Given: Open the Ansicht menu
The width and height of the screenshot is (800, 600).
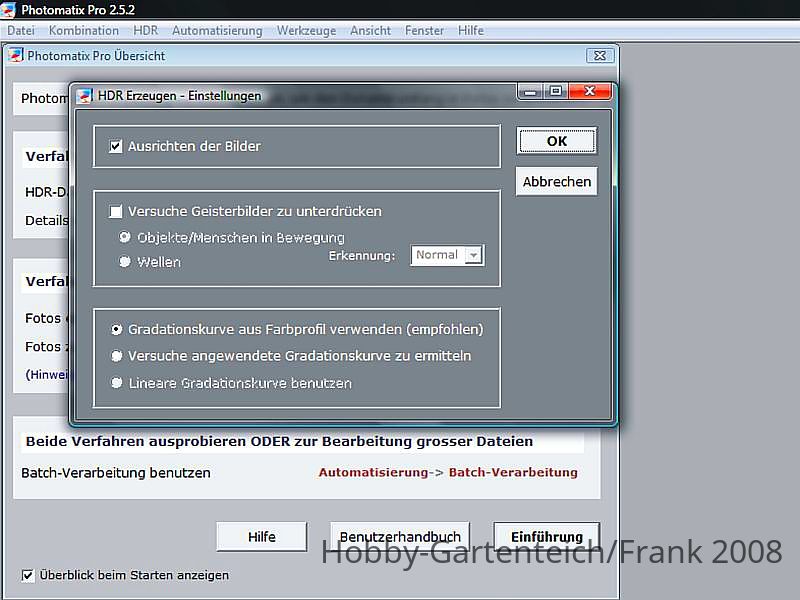Looking at the screenshot, I should click(x=370, y=31).
